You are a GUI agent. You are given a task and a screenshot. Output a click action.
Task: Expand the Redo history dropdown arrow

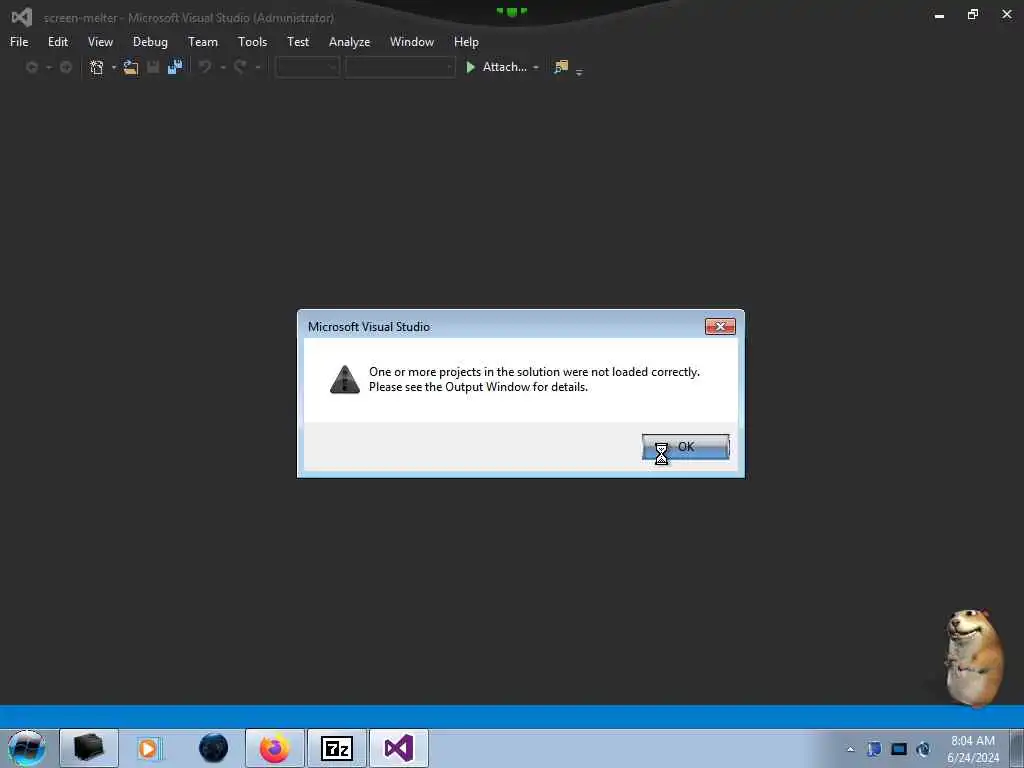tap(258, 67)
